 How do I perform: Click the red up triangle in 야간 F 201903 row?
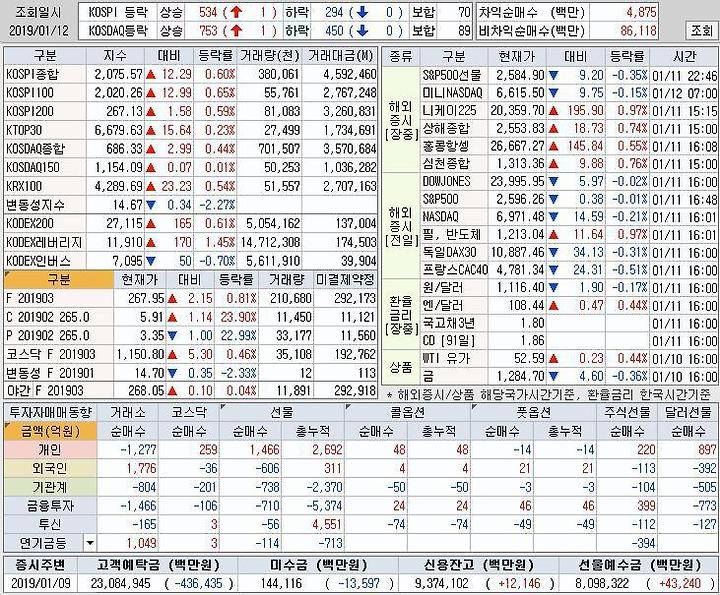click(x=172, y=392)
